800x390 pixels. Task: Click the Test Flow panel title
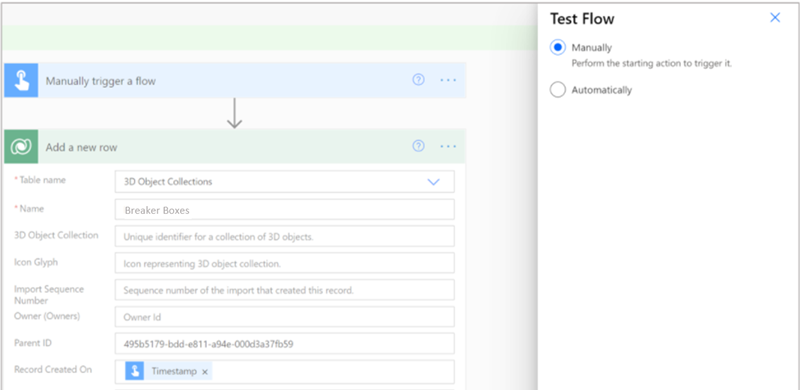tap(582, 19)
